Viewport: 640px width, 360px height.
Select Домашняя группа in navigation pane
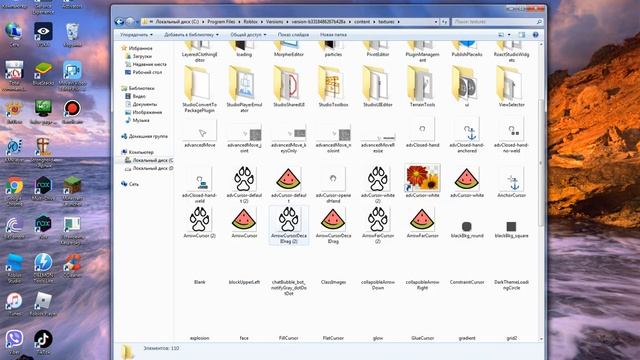(x=144, y=136)
